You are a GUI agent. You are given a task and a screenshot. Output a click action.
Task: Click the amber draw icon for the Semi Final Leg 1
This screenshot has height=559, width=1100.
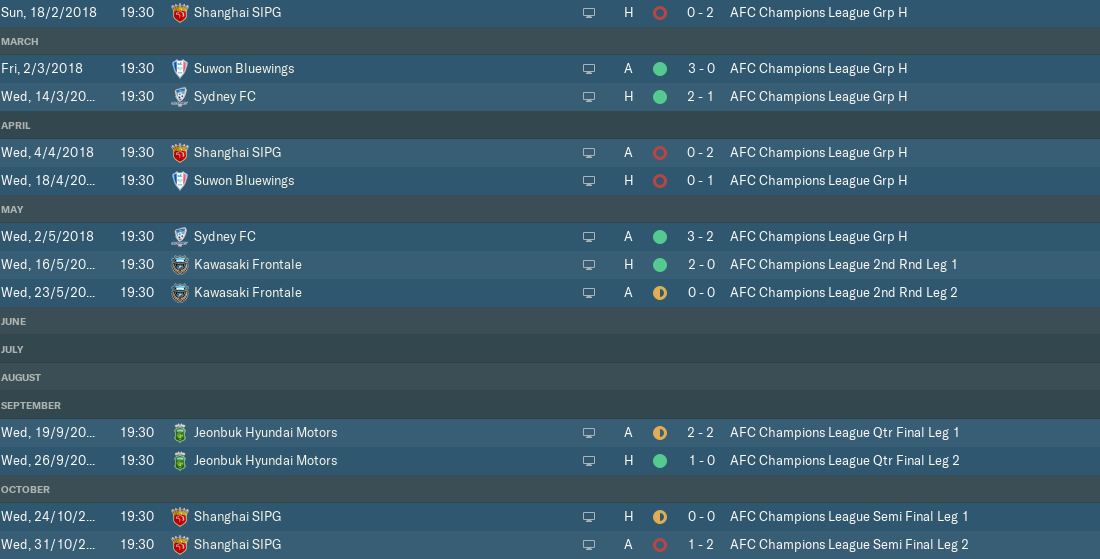tap(659, 517)
